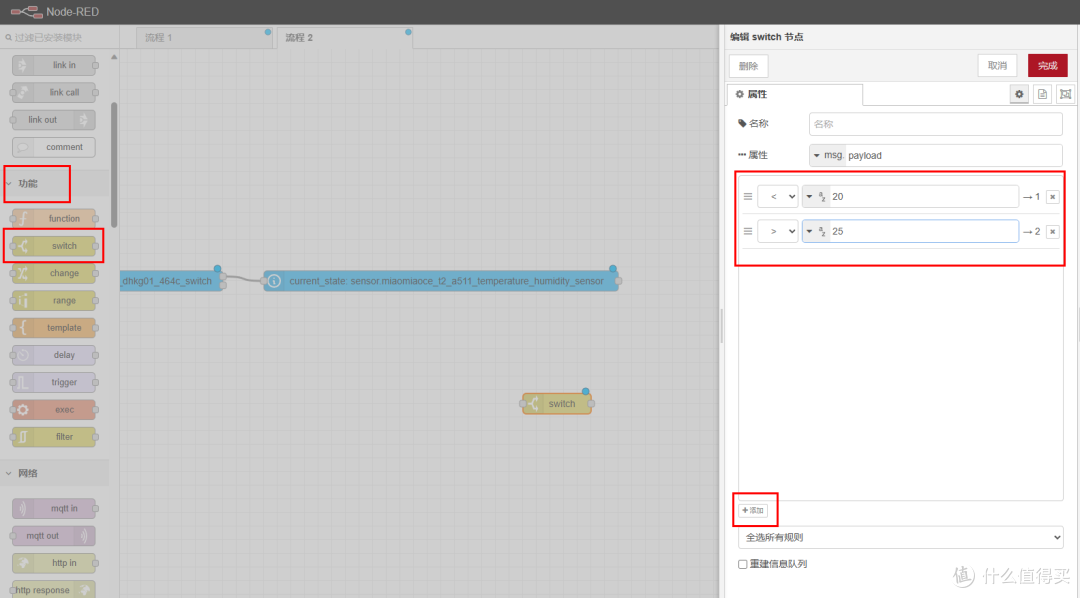Viewport: 1080px width, 598px height.
Task: Toggle the 重建信息队列 checkbox
Action: [x=742, y=564]
